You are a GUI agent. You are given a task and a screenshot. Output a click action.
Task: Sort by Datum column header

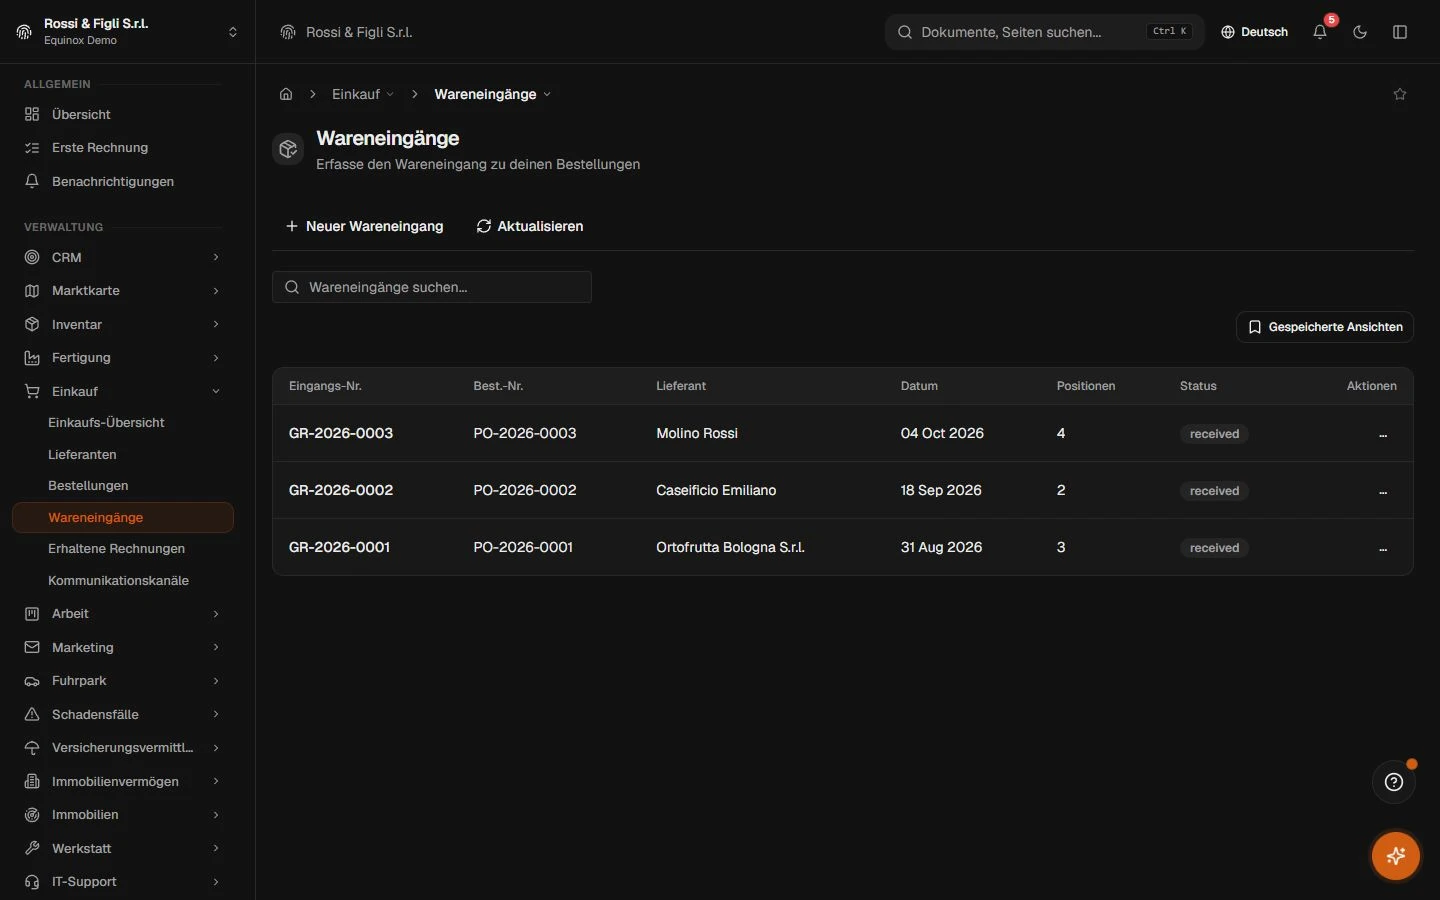click(x=919, y=386)
